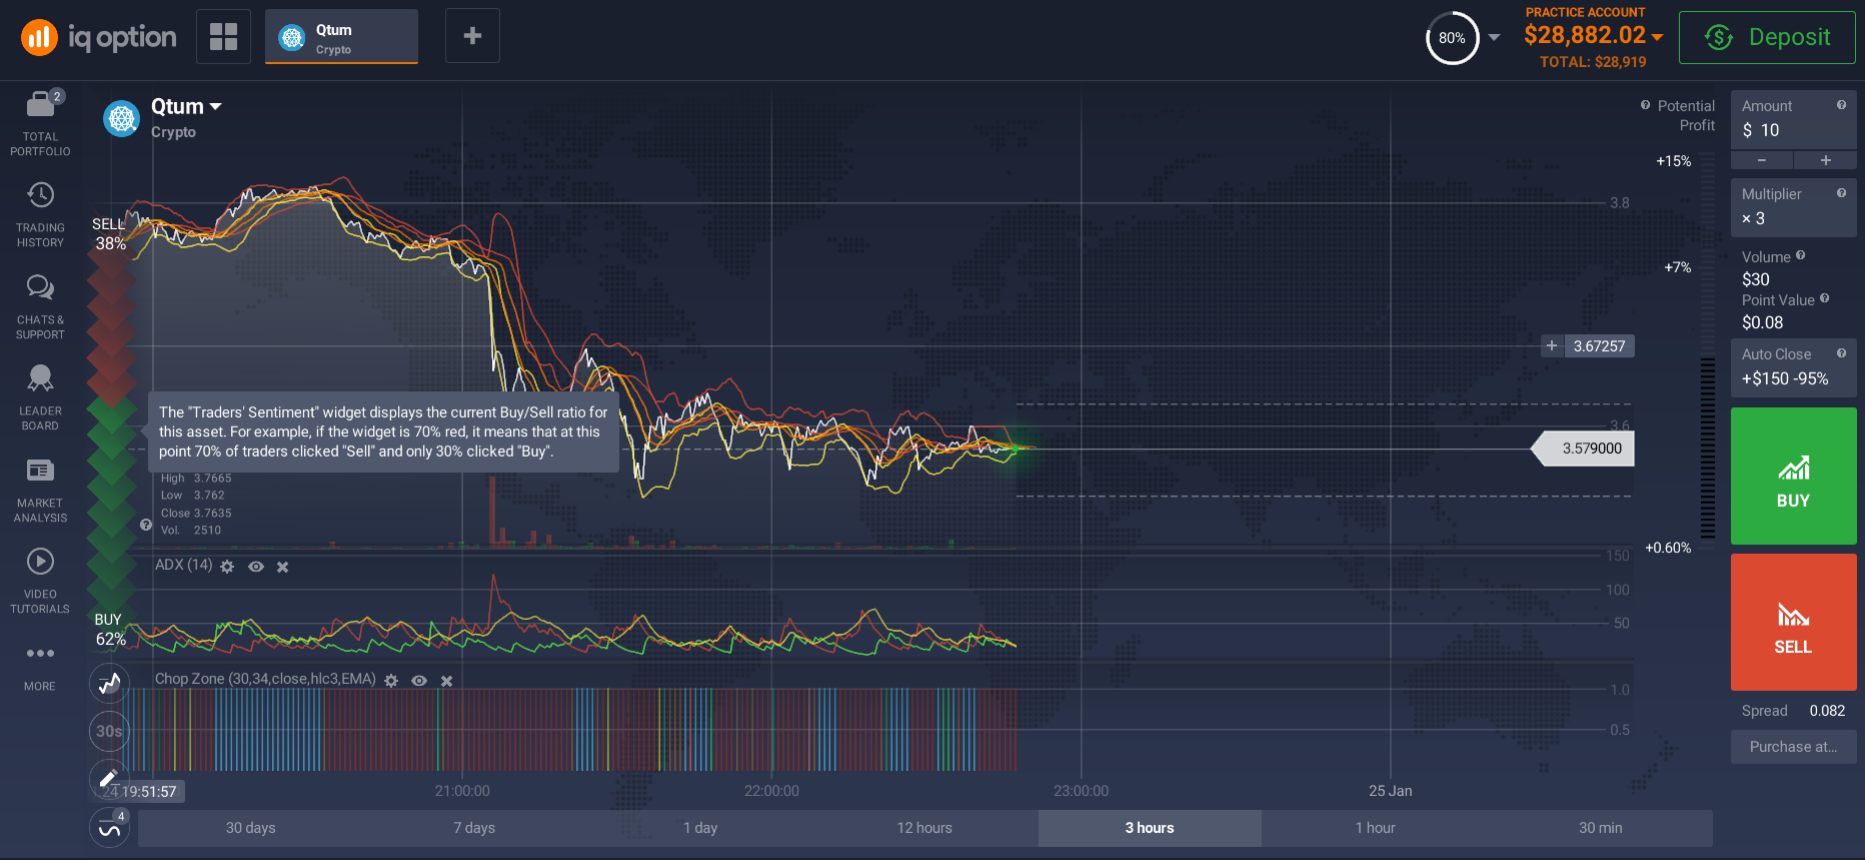Open Total Portfolio briefcase icon
Screen dimensions: 1865x860
pos(40,103)
